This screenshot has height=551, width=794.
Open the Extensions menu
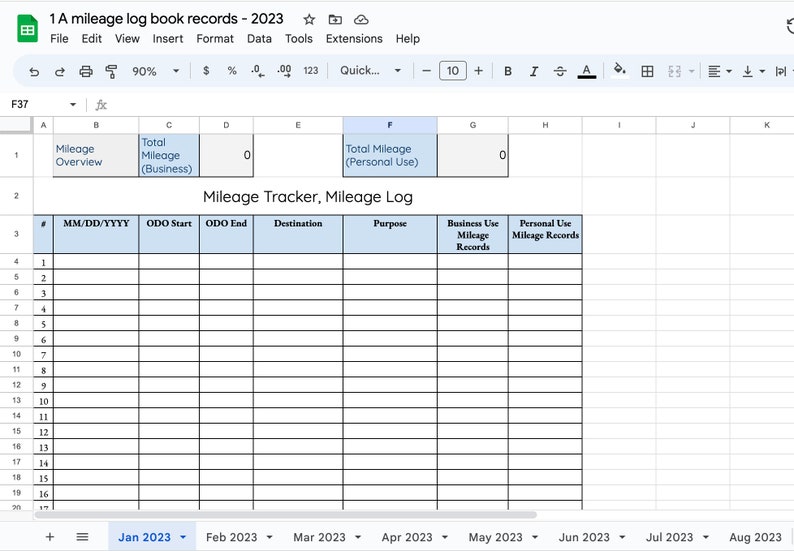(354, 39)
